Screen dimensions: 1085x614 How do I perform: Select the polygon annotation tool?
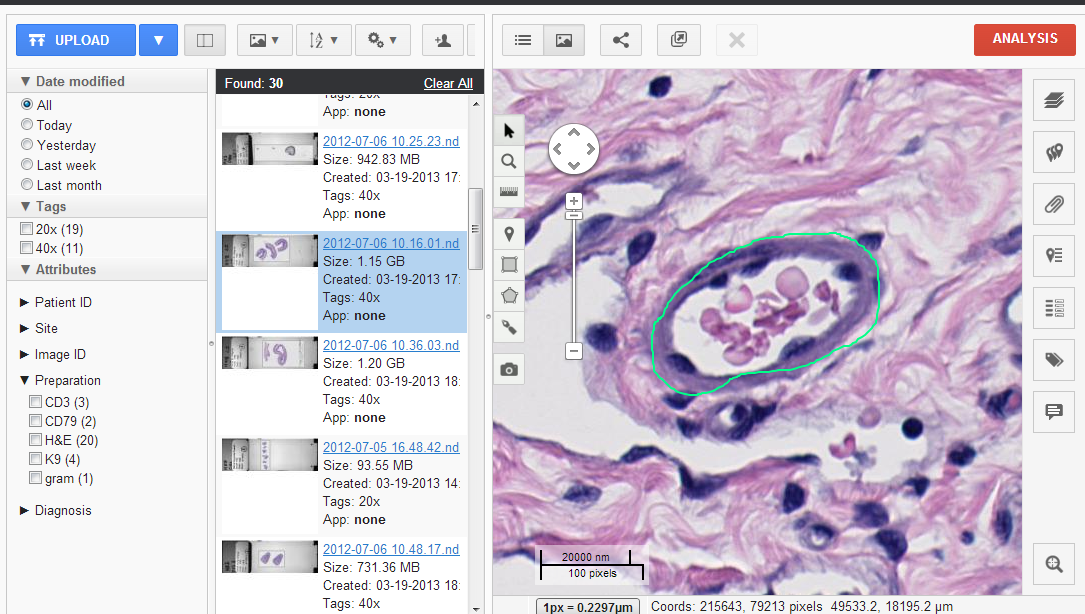tap(509, 295)
